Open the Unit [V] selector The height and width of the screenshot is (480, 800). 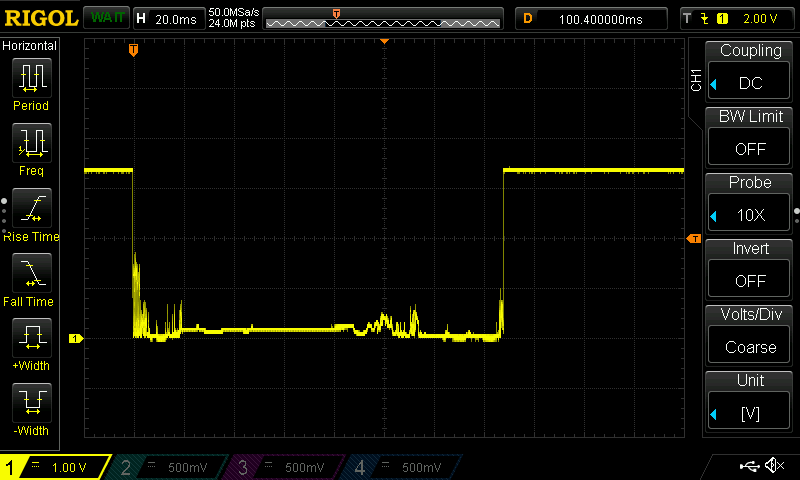point(749,413)
